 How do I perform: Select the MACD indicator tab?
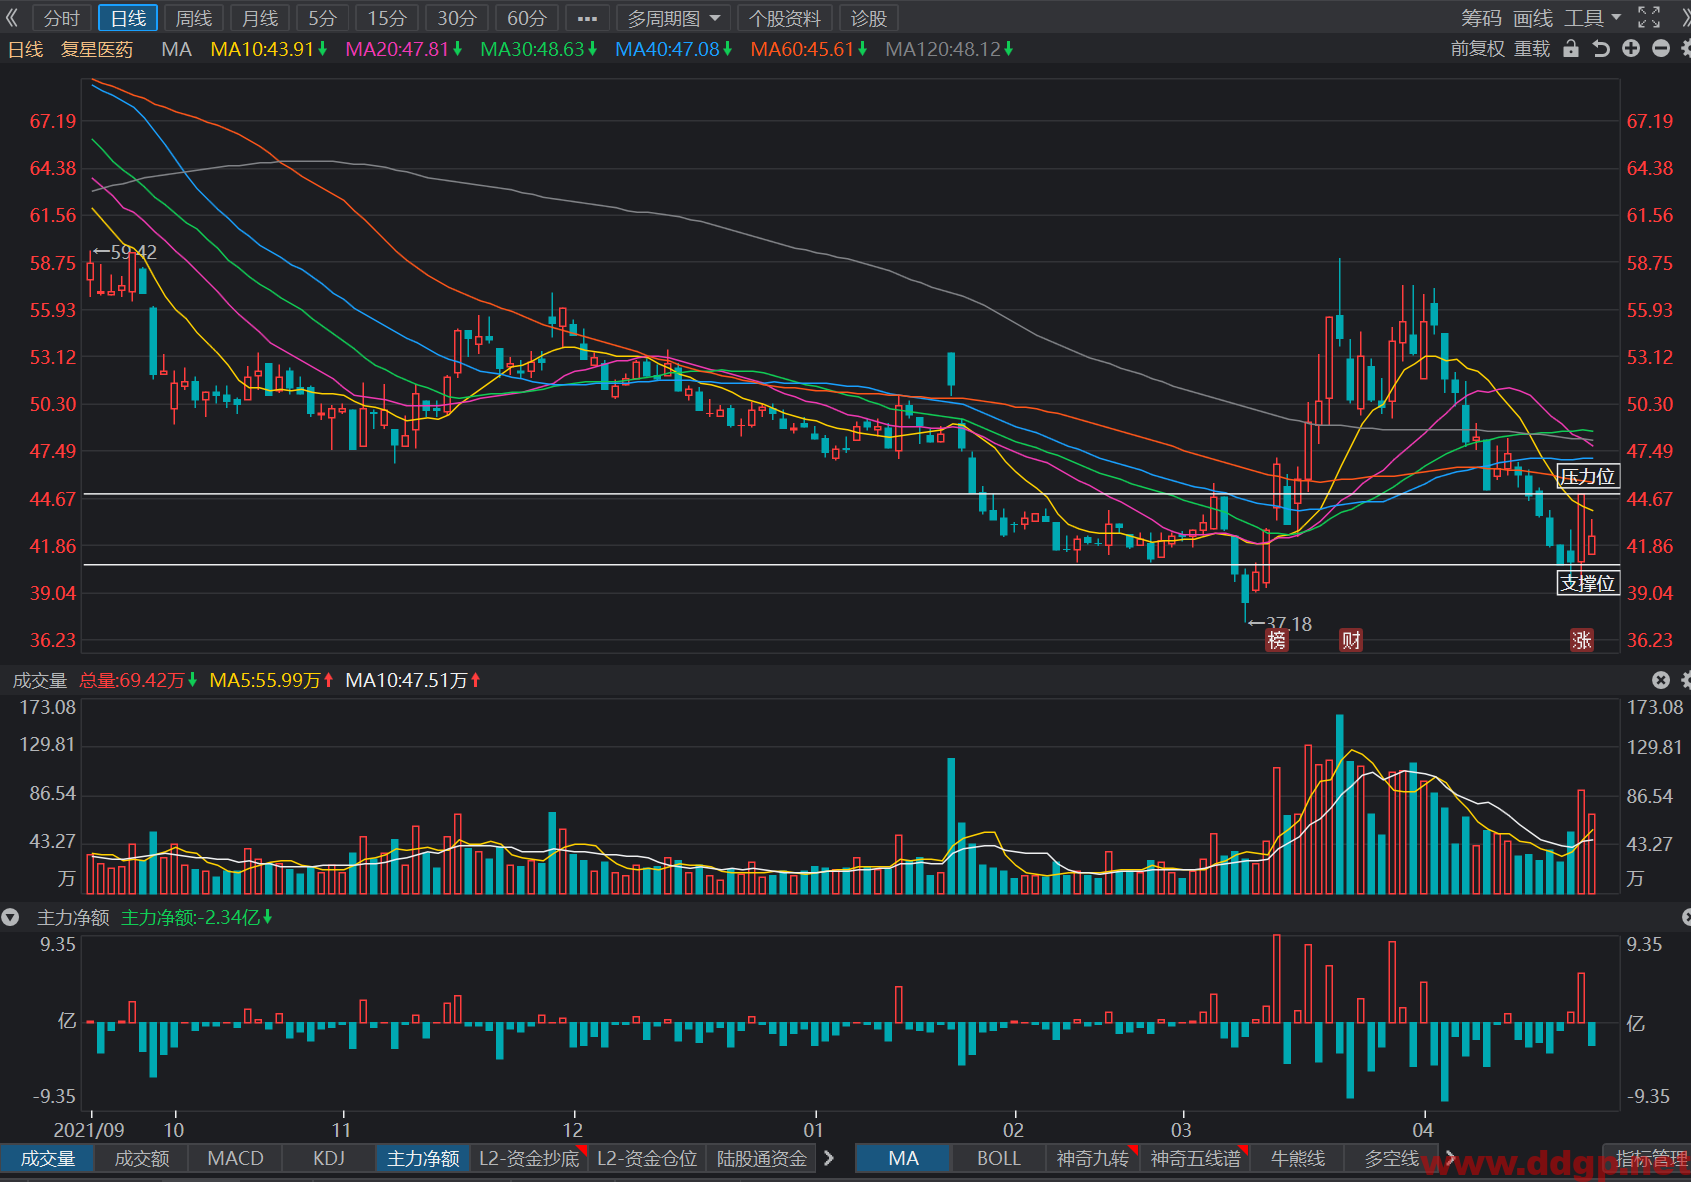[x=235, y=1158]
